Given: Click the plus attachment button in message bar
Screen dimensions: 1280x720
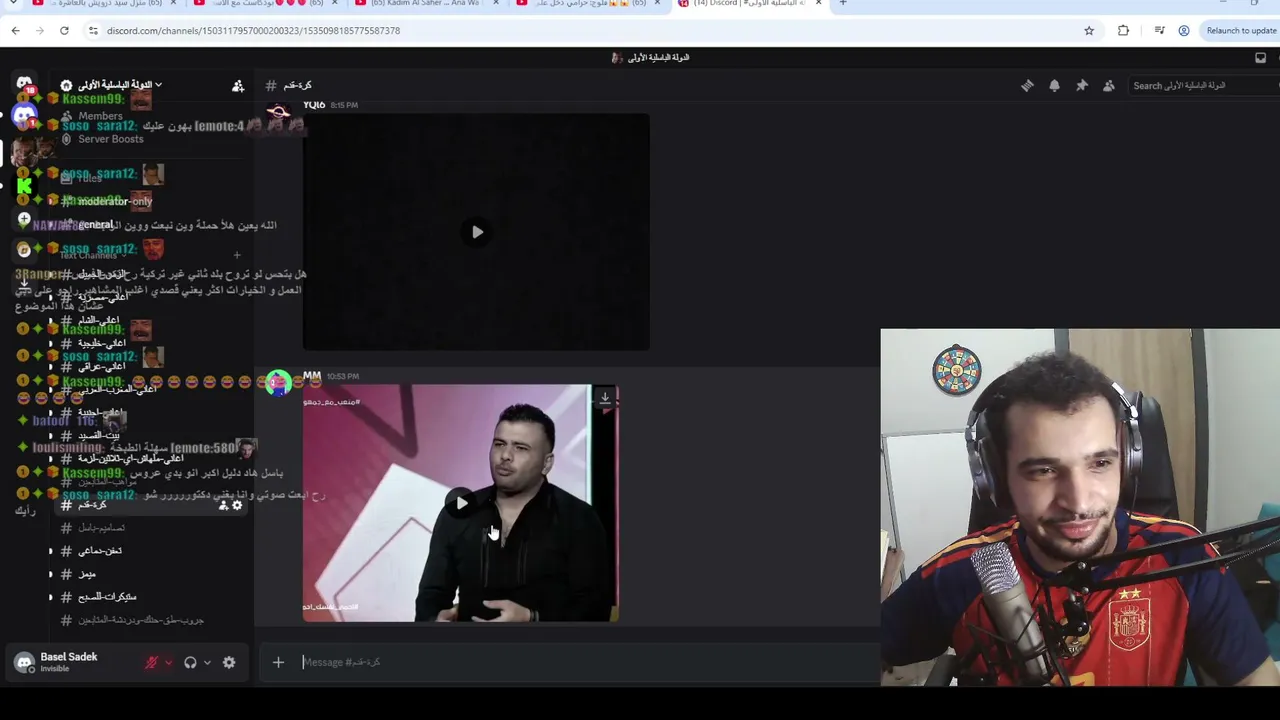Looking at the screenshot, I should pos(278,662).
